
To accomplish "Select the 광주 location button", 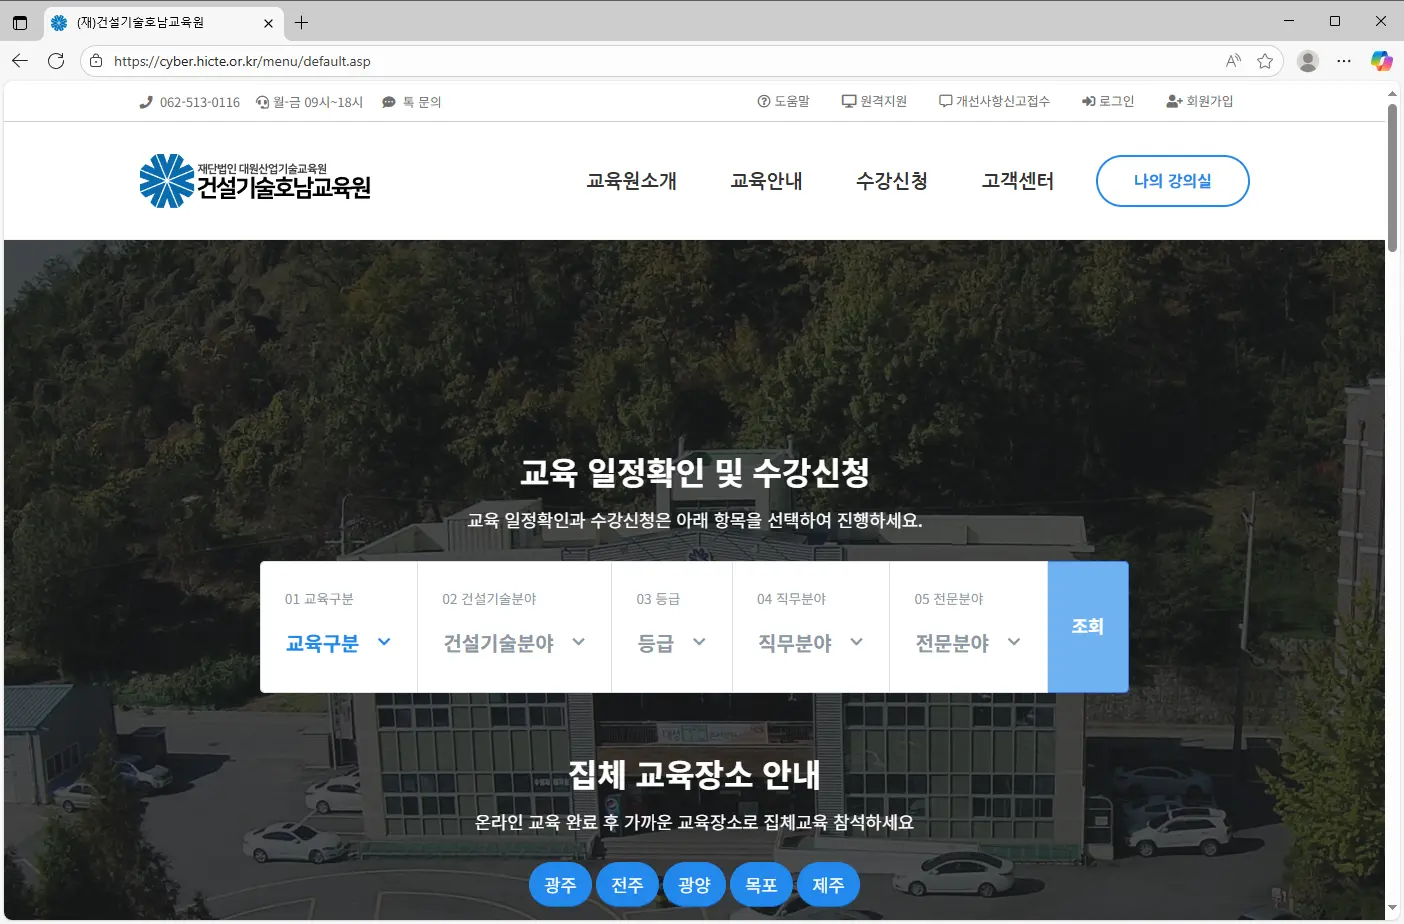I will [x=560, y=885].
